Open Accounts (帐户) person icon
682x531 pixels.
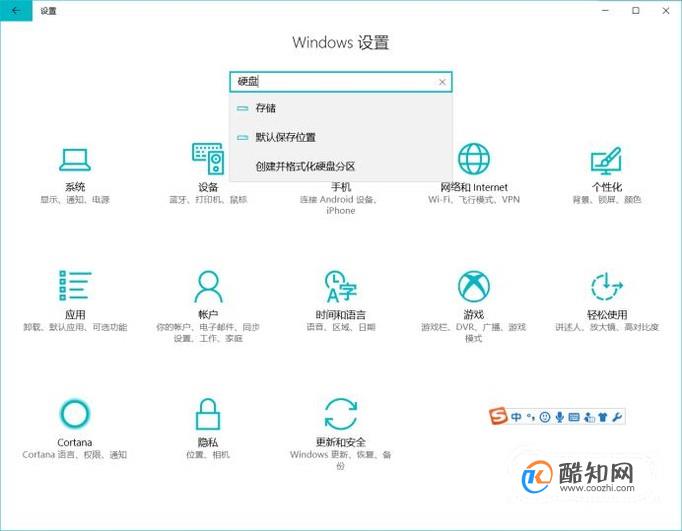coord(208,286)
